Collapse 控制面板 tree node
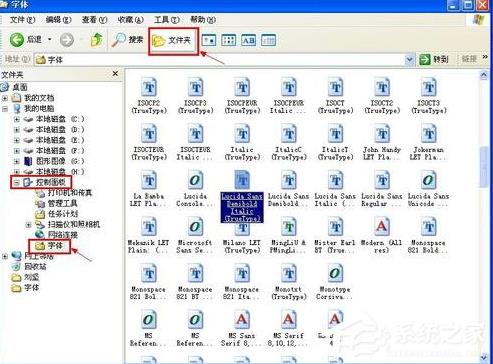This screenshot has width=493, height=364. [x=16, y=182]
